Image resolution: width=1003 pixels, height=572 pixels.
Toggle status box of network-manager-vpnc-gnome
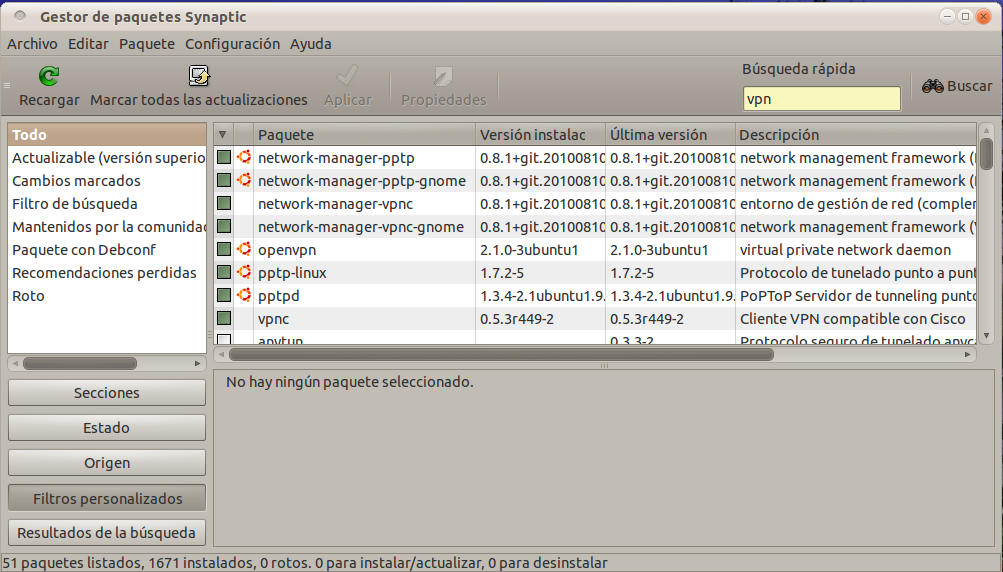224,226
